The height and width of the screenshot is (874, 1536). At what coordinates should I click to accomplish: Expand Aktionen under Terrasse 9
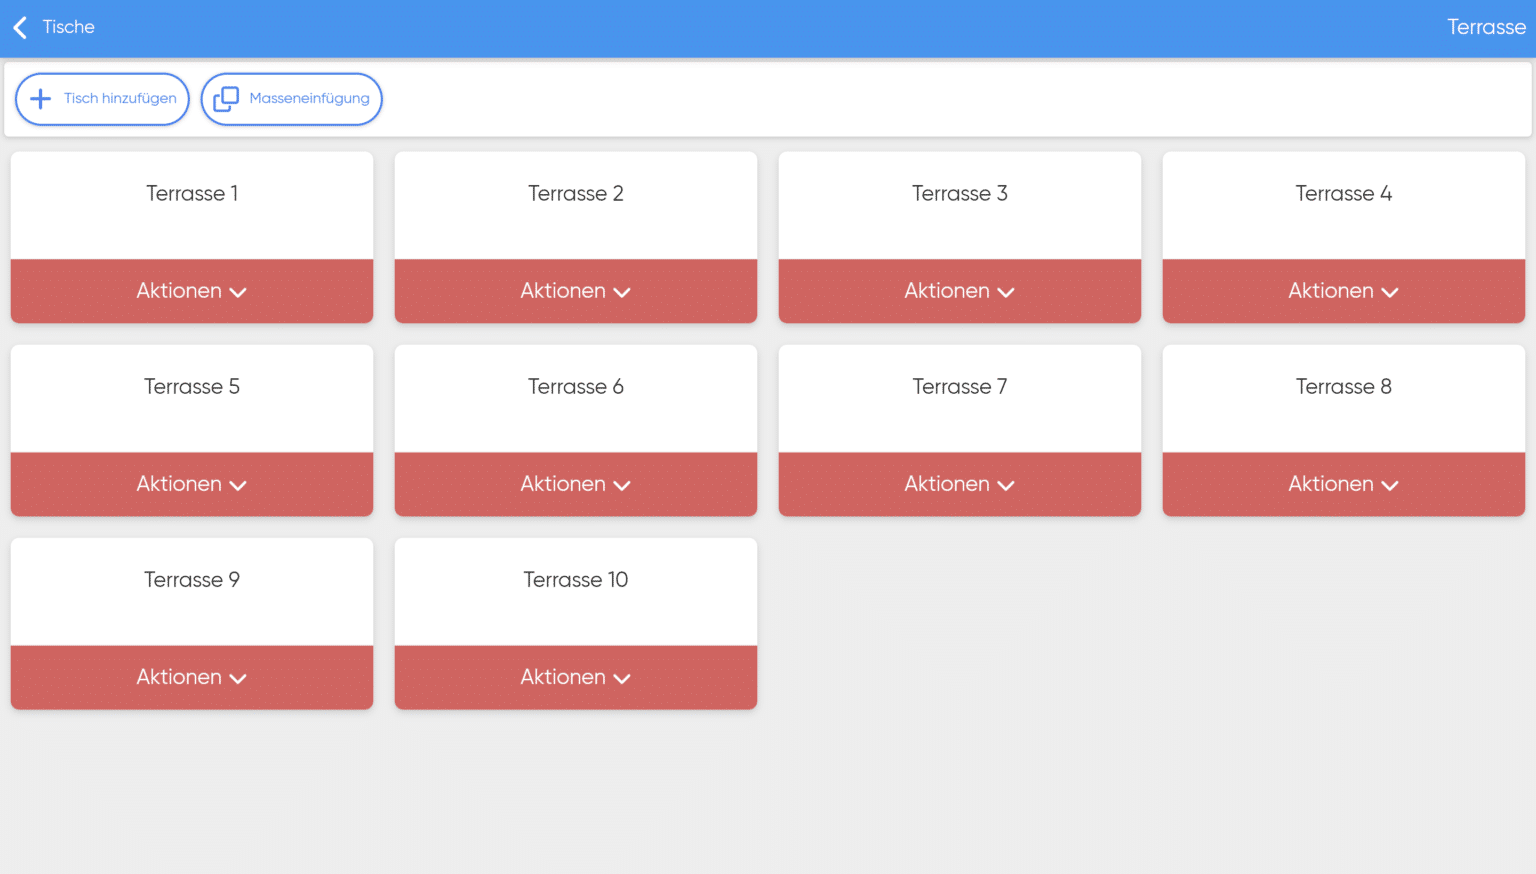coord(191,677)
